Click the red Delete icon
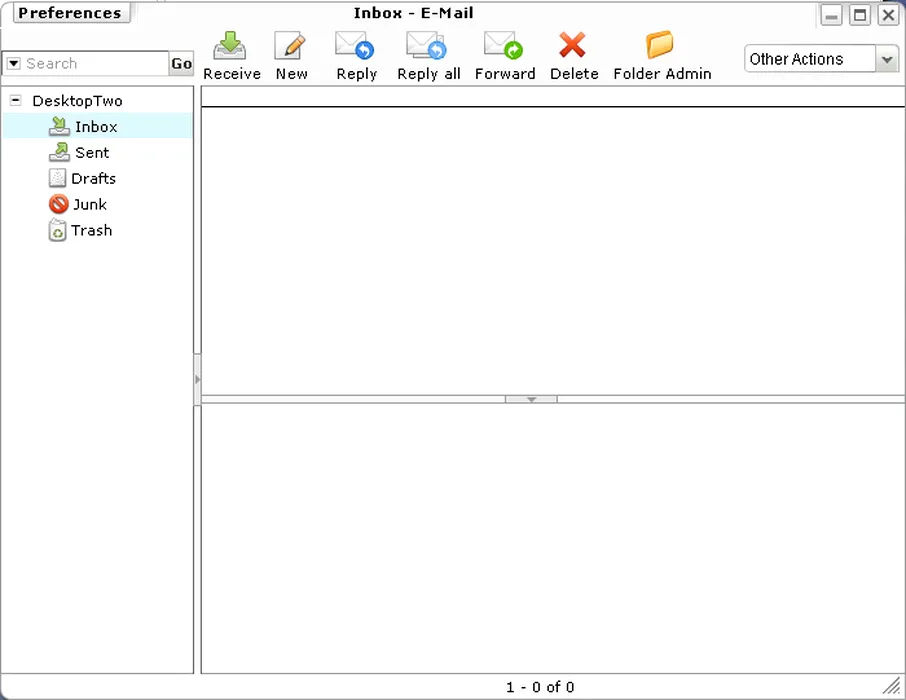The width and height of the screenshot is (906, 700). (x=573, y=46)
